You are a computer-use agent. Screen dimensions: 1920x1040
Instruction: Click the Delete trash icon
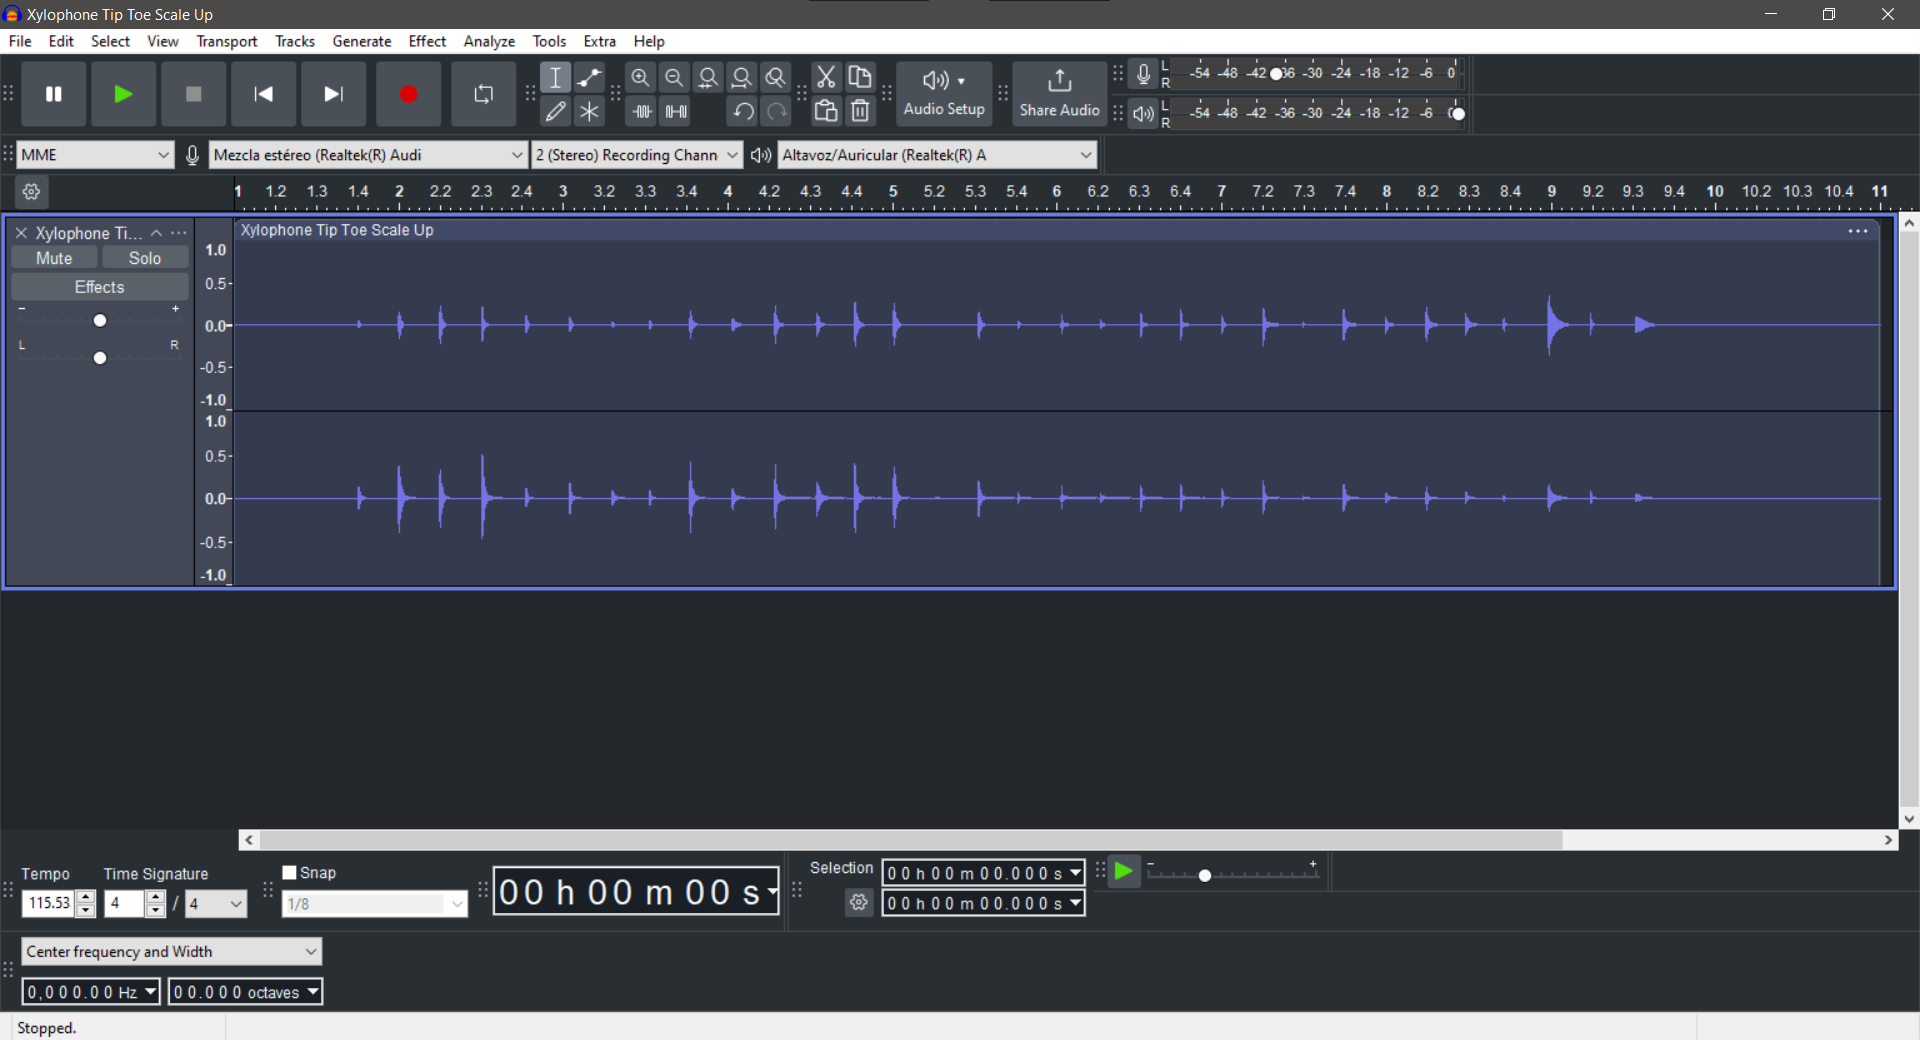860,111
